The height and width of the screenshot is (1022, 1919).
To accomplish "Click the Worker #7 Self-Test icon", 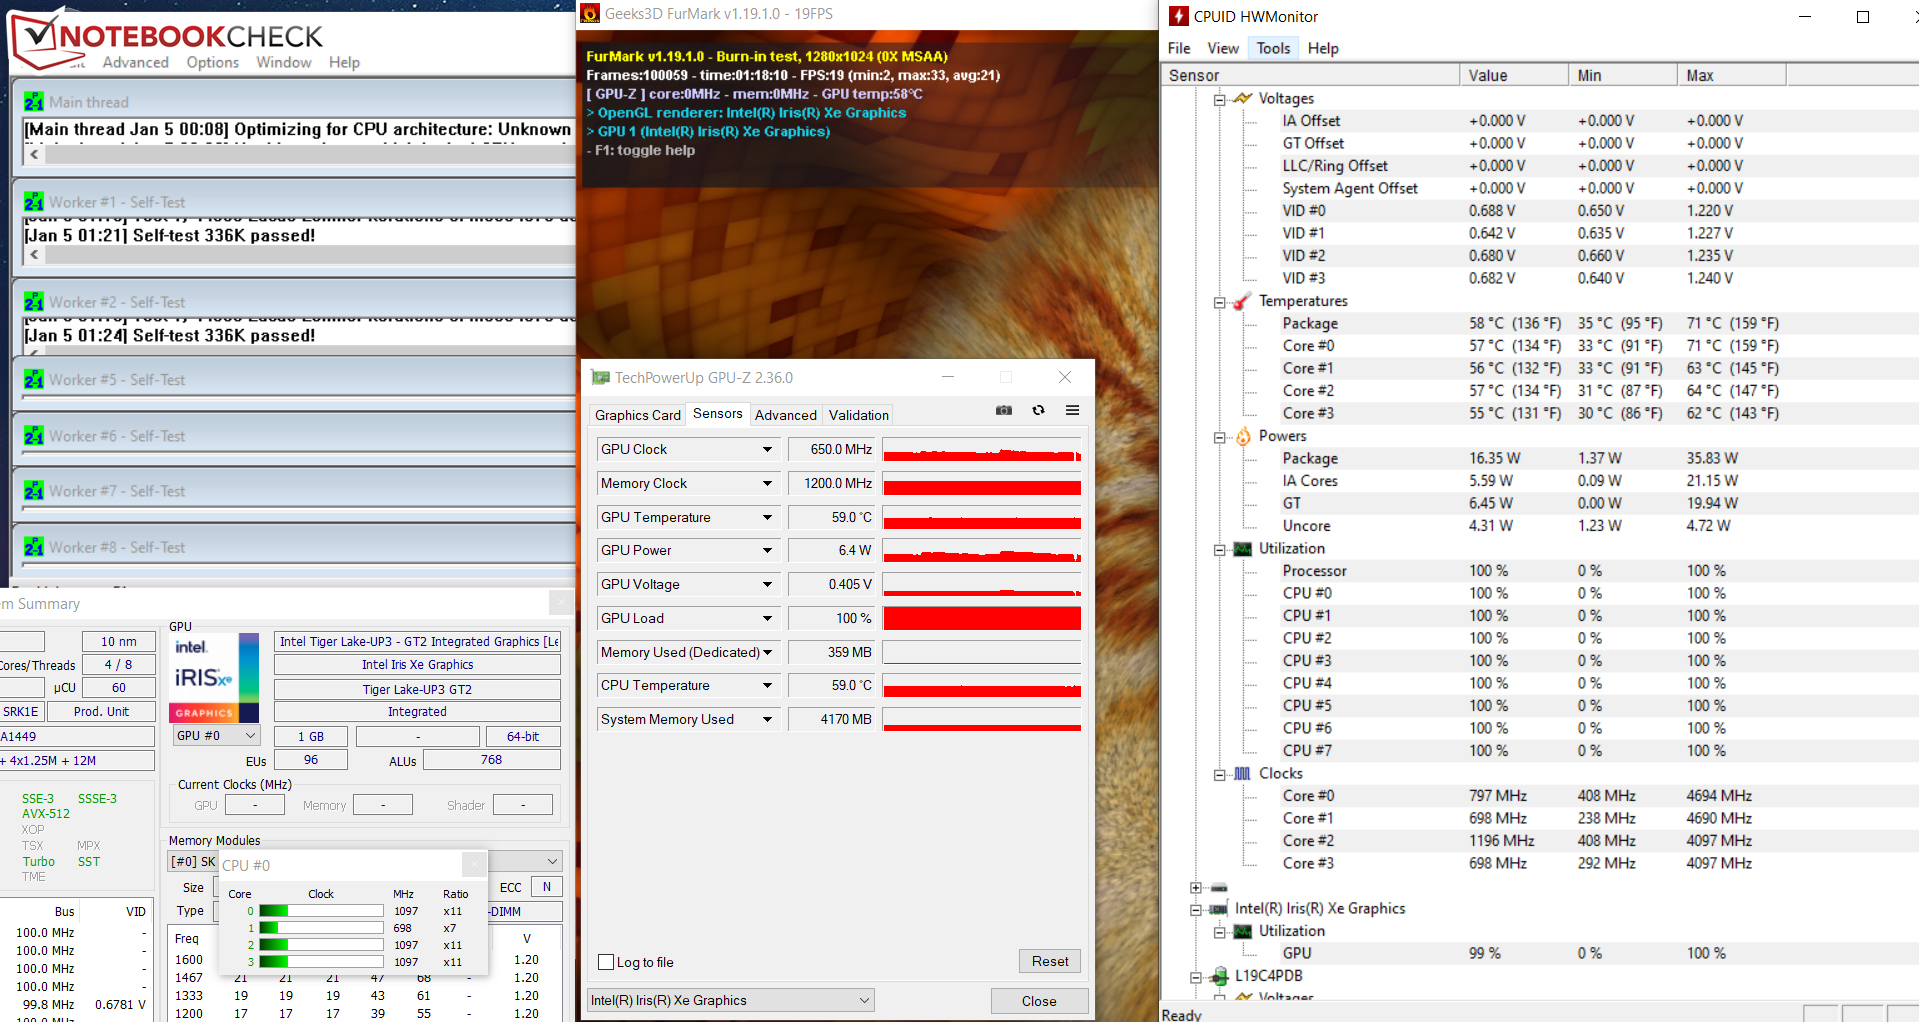I will pyautogui.click(x=34, y=491).
